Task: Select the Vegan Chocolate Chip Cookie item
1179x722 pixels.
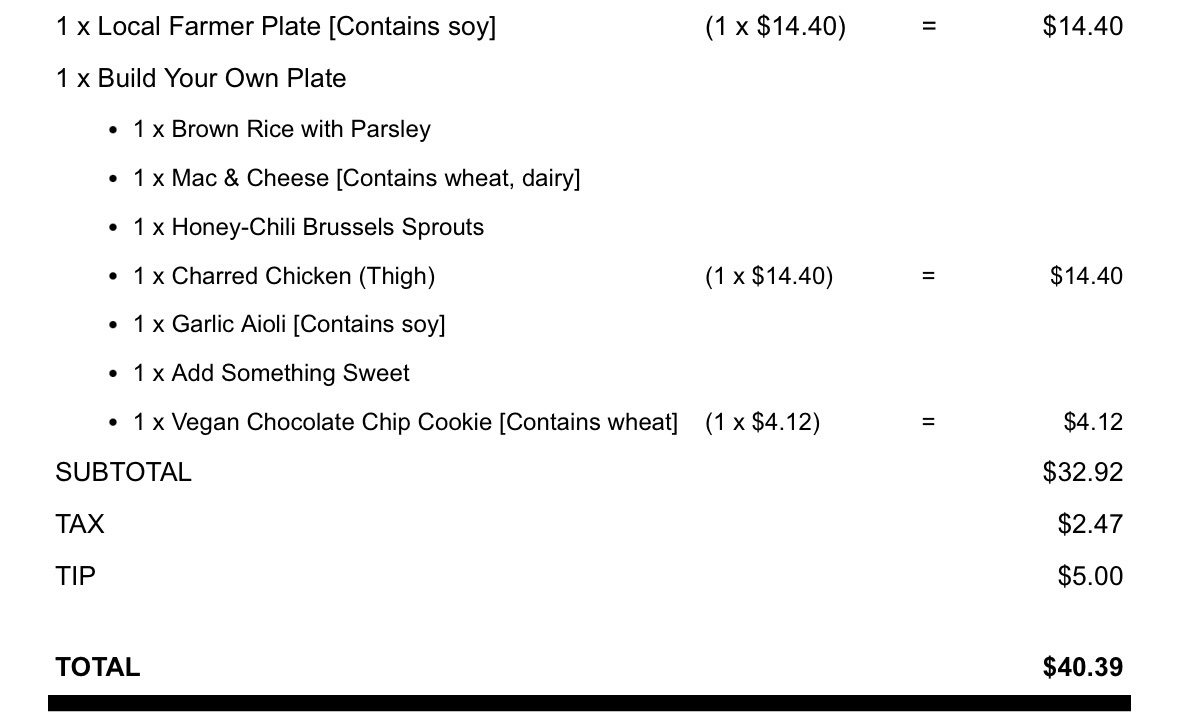Action: point(406,423)
